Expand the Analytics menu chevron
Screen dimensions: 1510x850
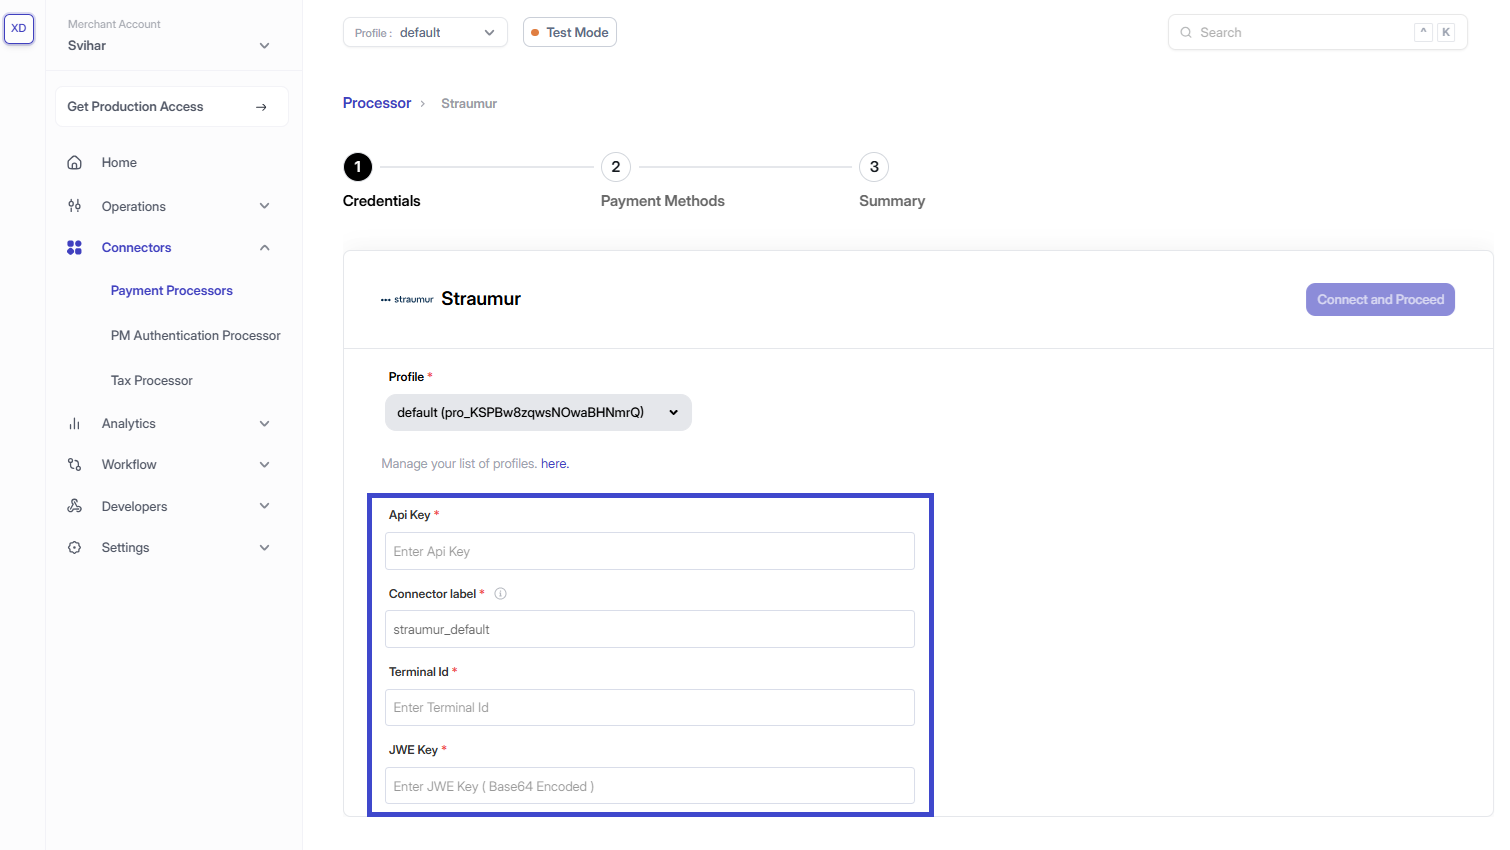click(x=265, y=424)
